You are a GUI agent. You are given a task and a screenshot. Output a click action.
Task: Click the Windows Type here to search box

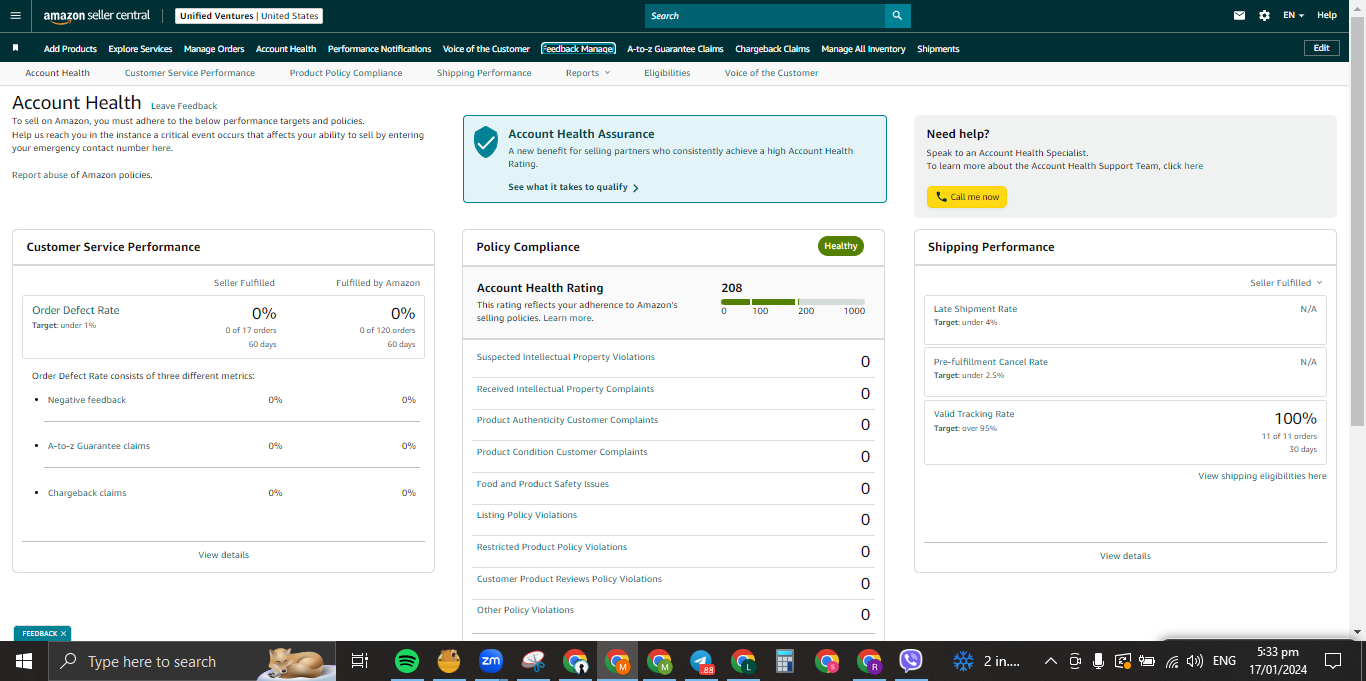(190, 661)
